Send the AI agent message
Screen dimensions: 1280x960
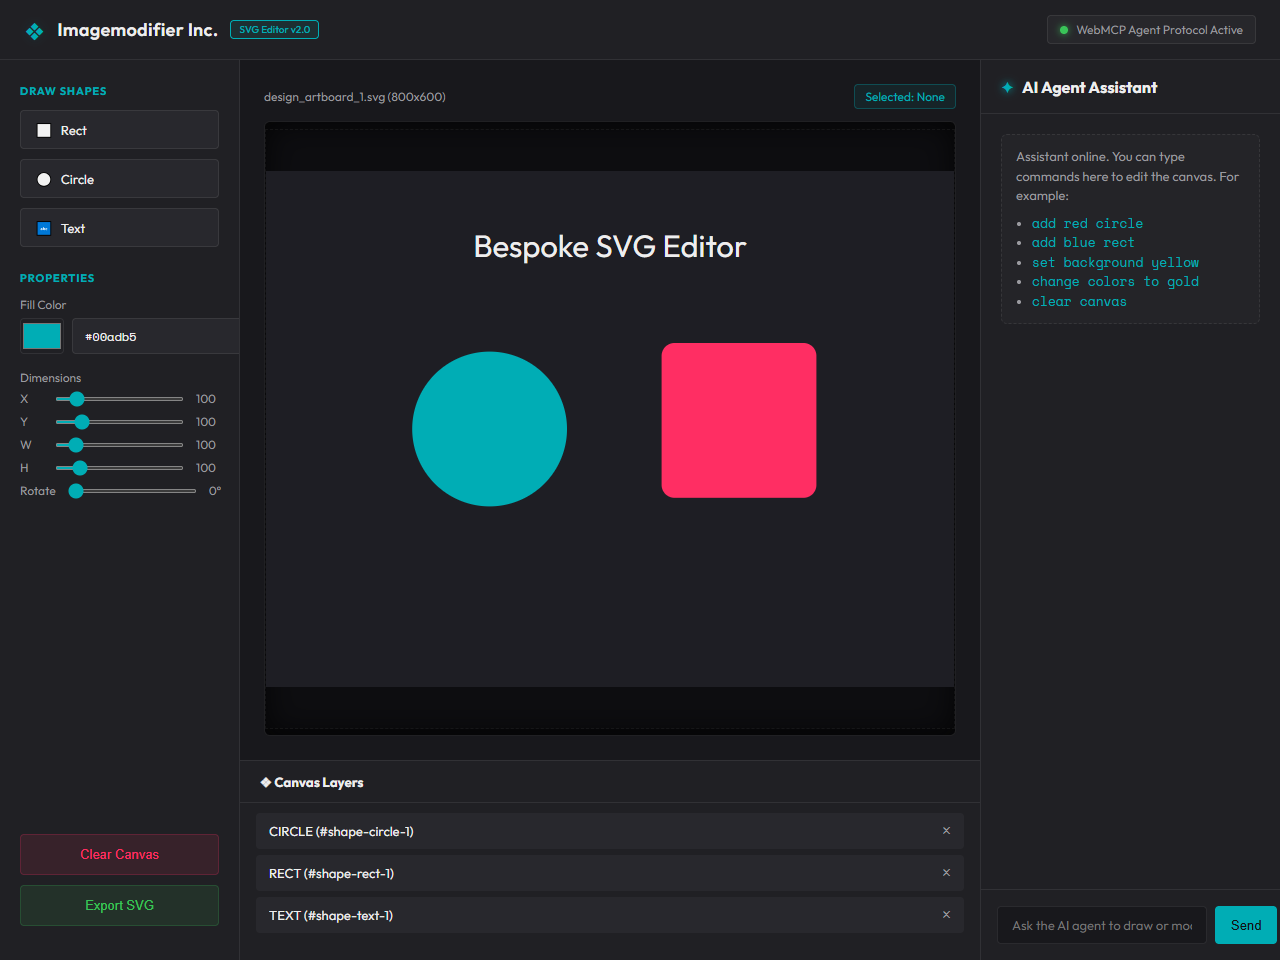click(1246, 925)
